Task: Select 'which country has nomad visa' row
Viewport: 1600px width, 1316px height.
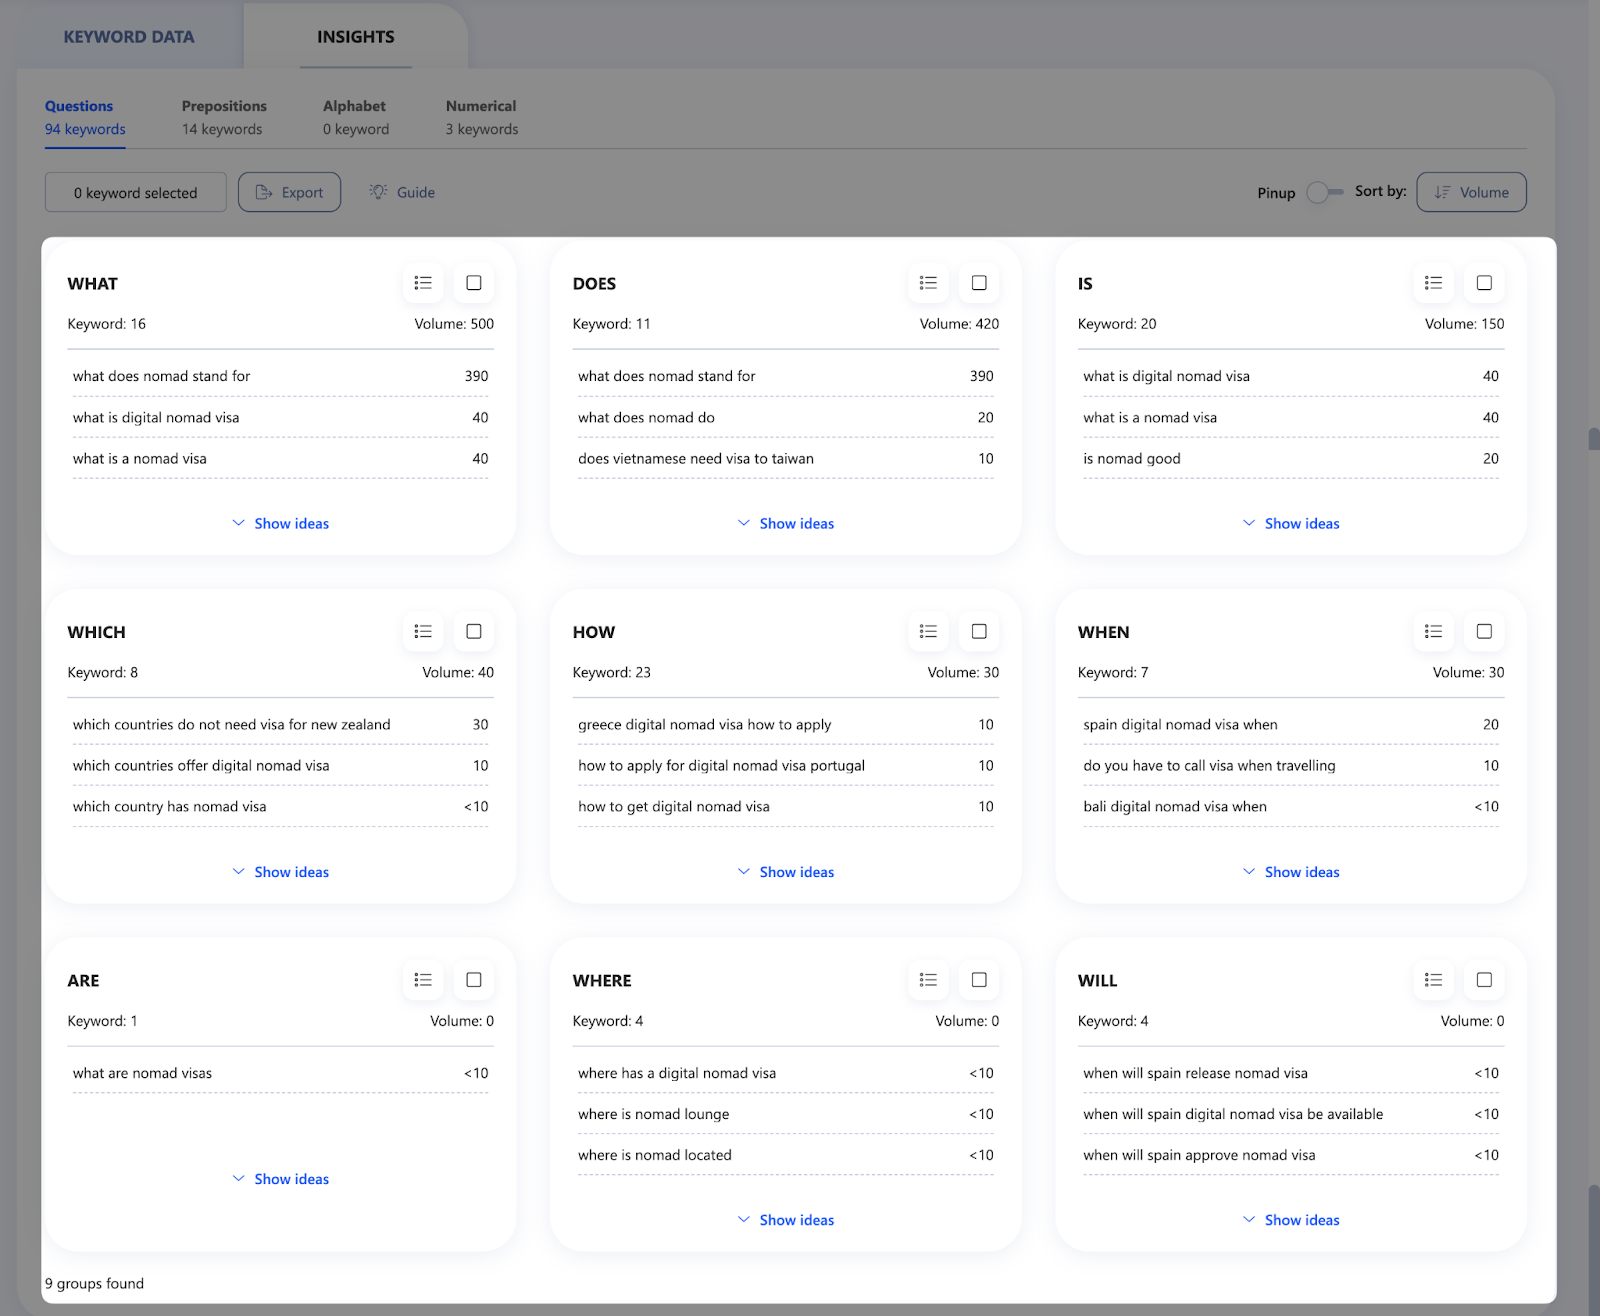Action: pyautogui.click(x=281, y=806)
